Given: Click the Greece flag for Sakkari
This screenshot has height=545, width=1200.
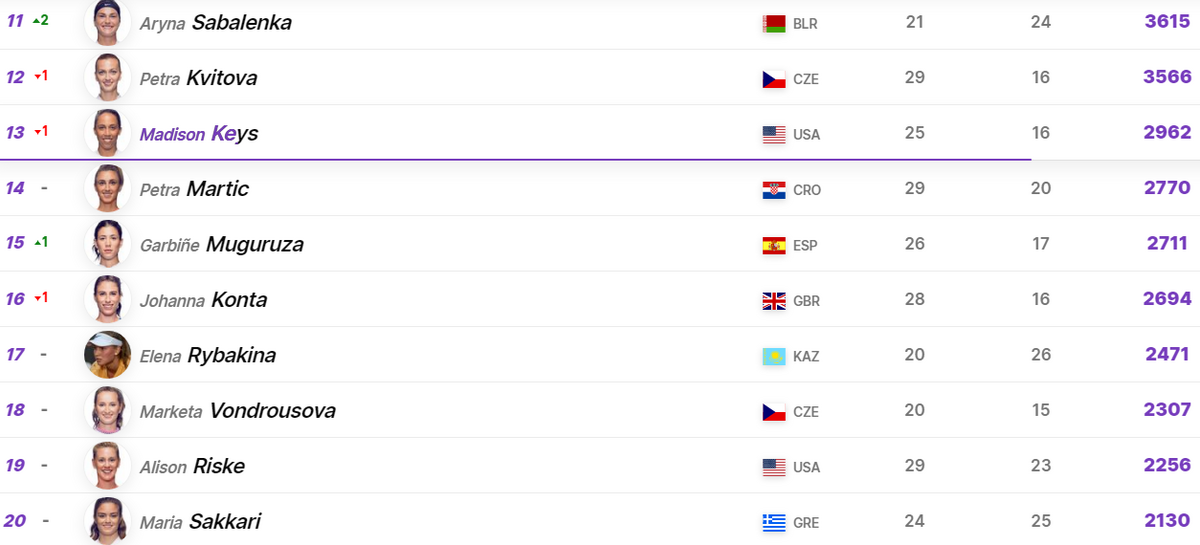Looking at the screenshot, I should pos(774,522).
